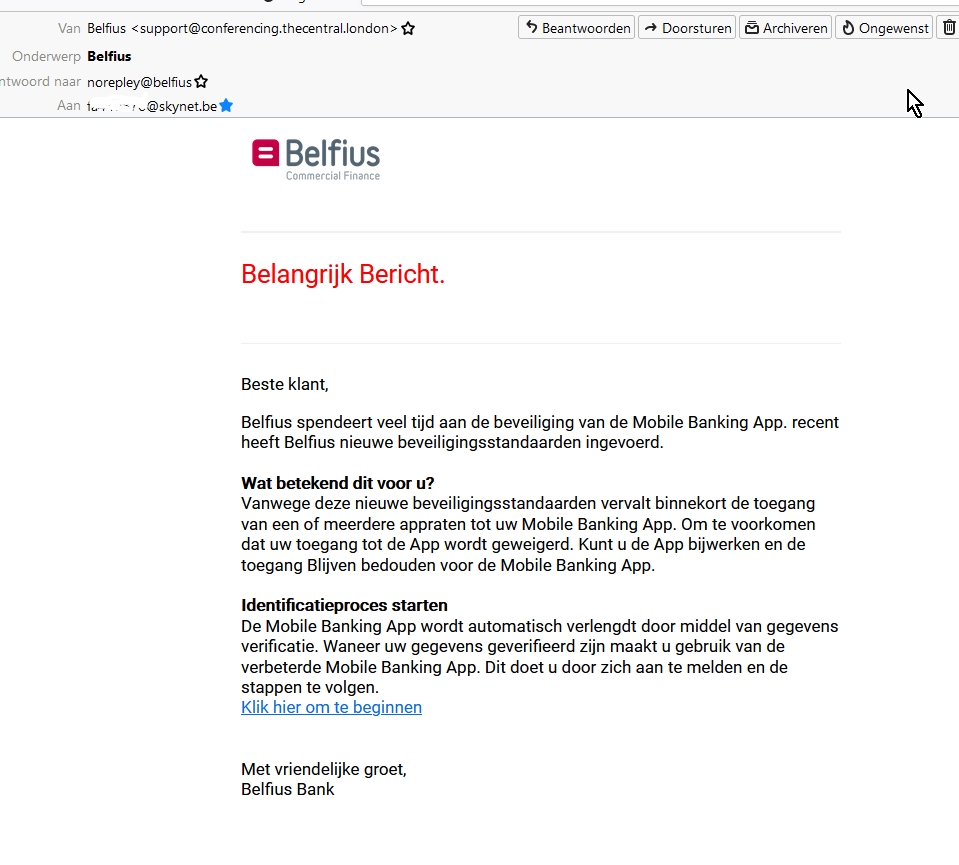Toggle the star next to the sender address
Viewport: 959px width, 865px height.
(x=407, y=29)
